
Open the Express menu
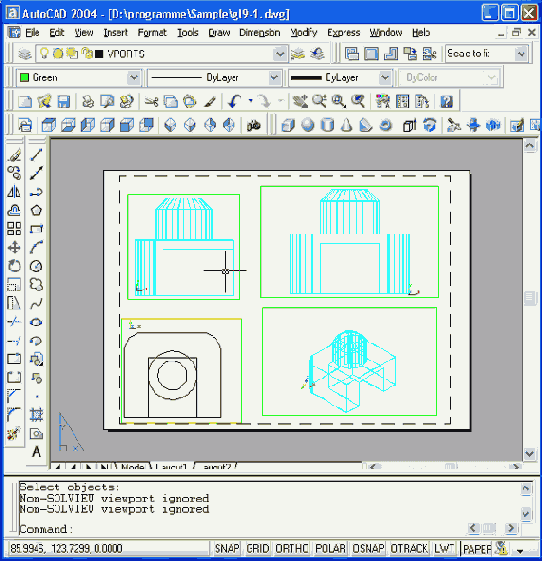343,33
